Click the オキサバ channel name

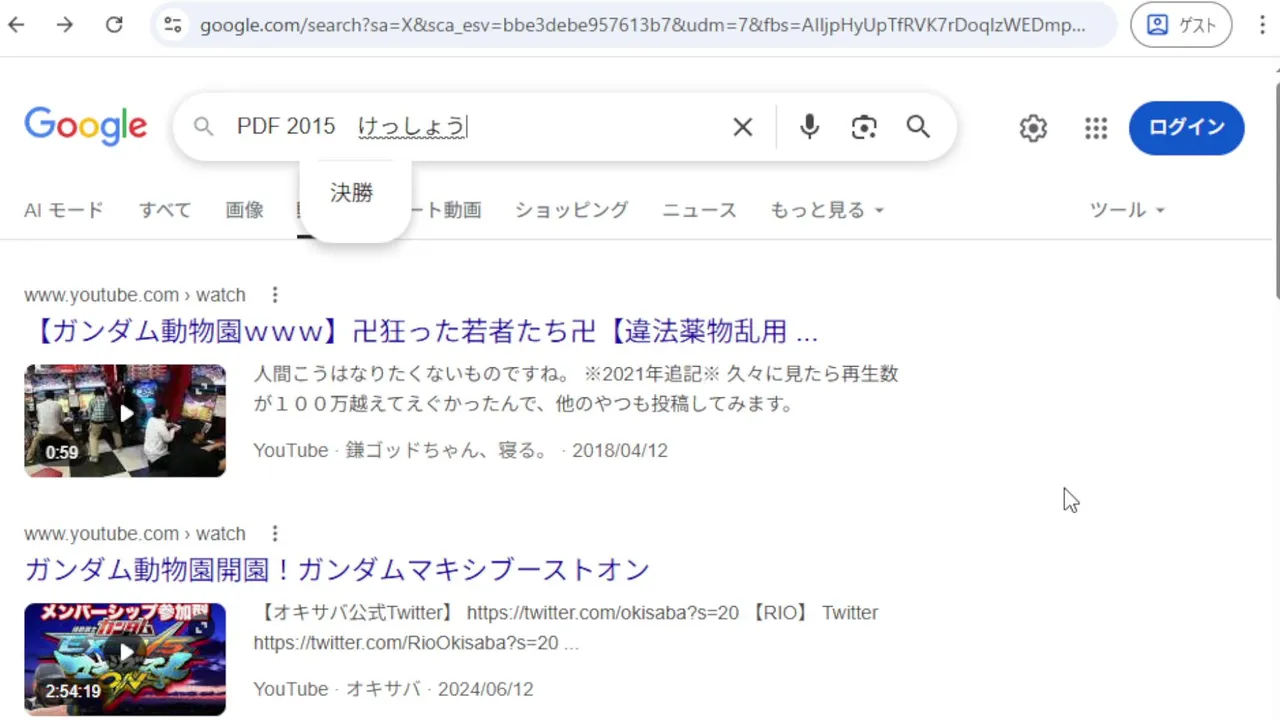[384, 690]
